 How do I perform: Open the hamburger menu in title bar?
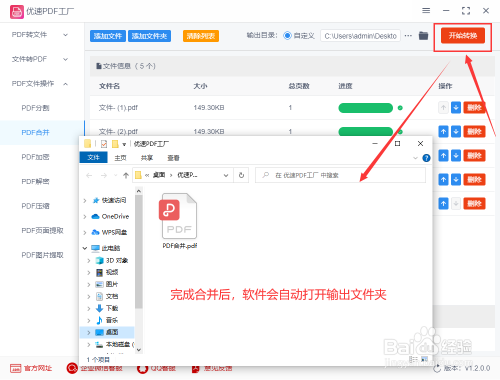426,11
